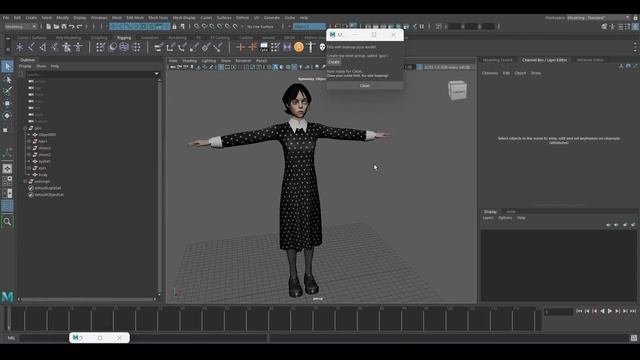Collapse the geo group in Outliner
This screenshot has width=640, height=360.
25,128
